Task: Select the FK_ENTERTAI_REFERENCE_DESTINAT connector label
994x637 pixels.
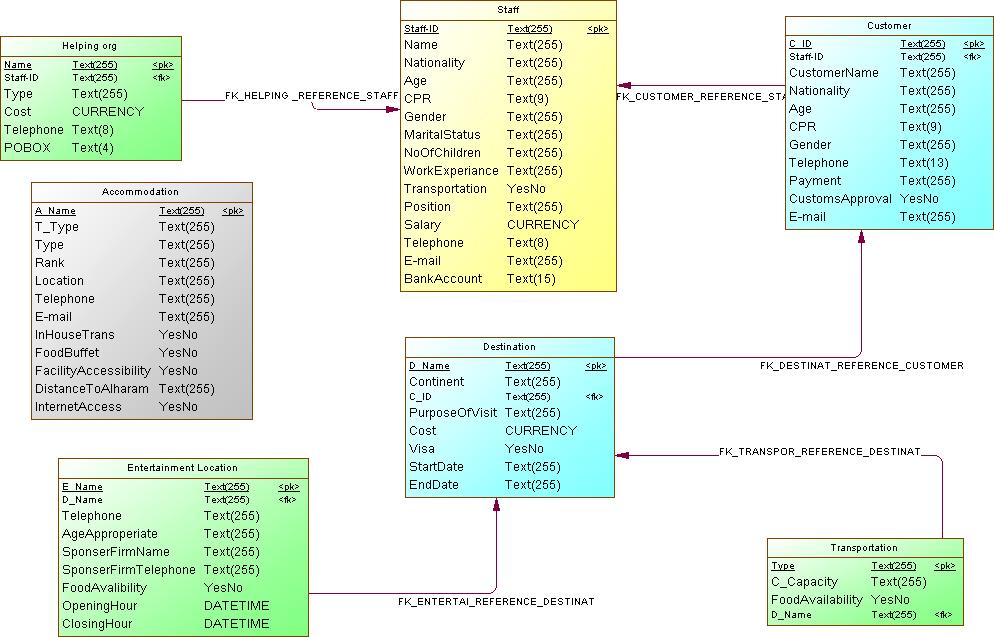Action: tap(496, 602)
